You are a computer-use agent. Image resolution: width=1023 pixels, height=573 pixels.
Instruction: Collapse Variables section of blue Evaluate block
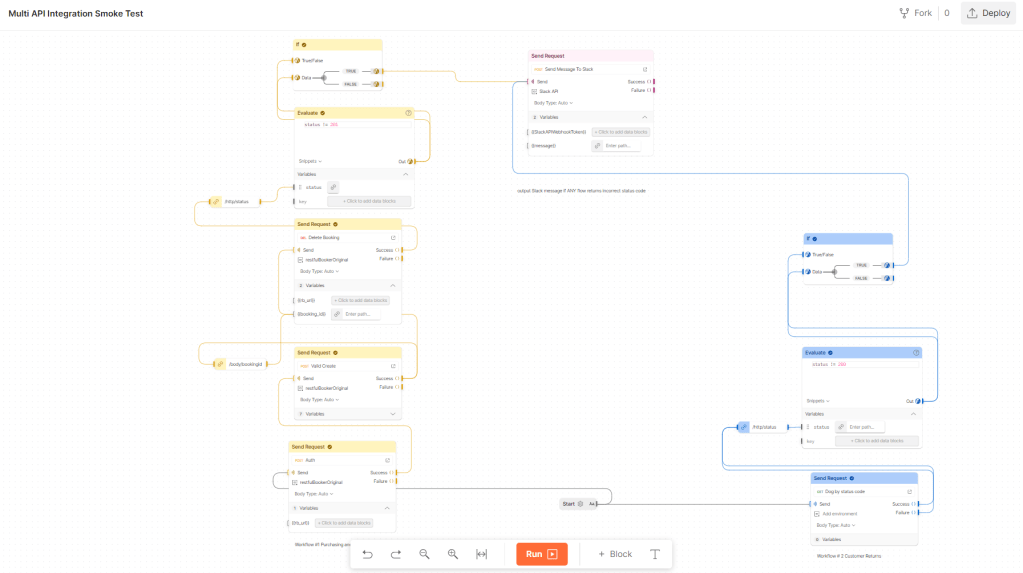pyautogui.click(x=913, y=414)
